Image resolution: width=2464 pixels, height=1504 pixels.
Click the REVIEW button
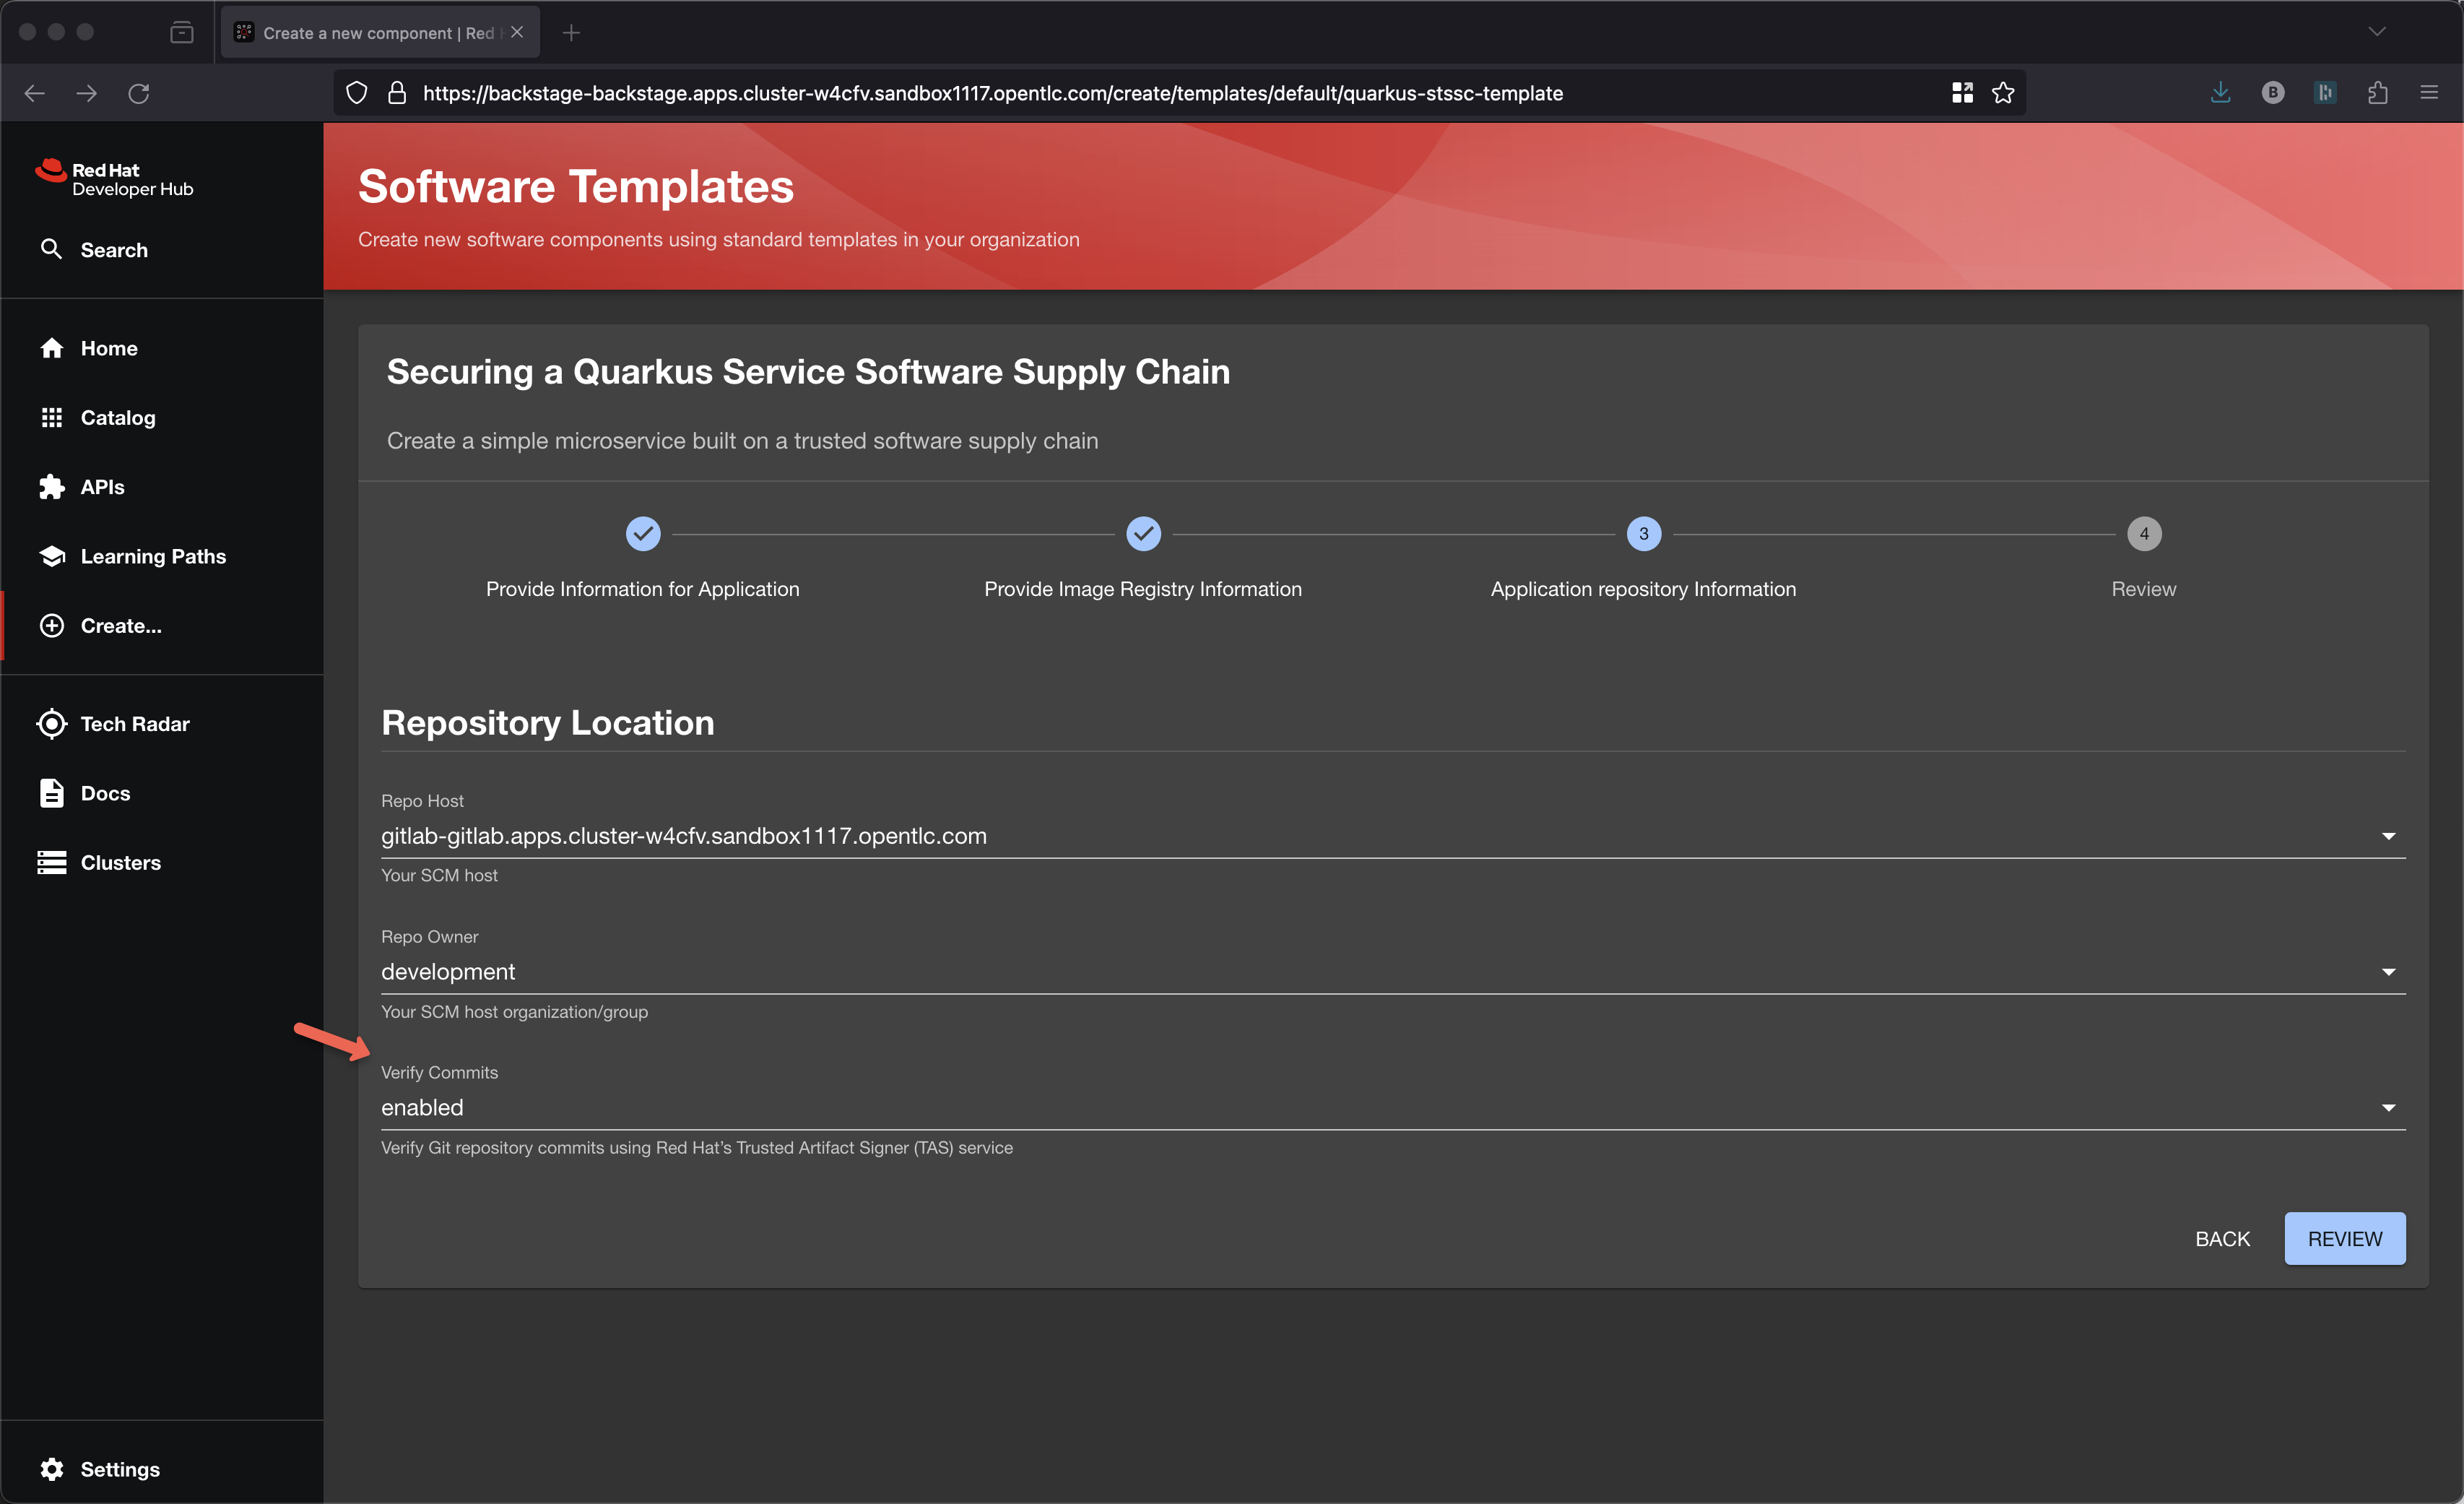2344,1239
